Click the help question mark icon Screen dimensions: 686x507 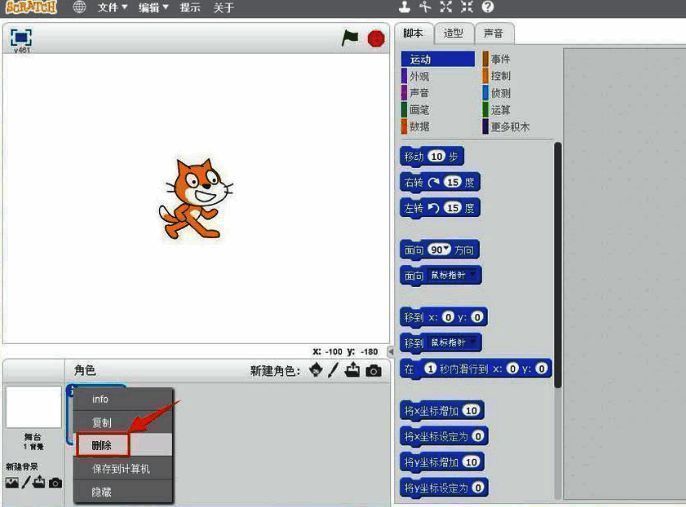[488, 7]
